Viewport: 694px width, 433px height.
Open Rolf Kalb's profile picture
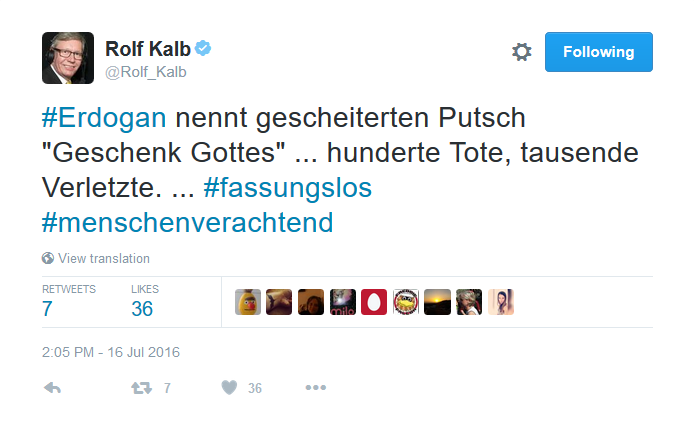pyautogui.click(x=67, y=58)
